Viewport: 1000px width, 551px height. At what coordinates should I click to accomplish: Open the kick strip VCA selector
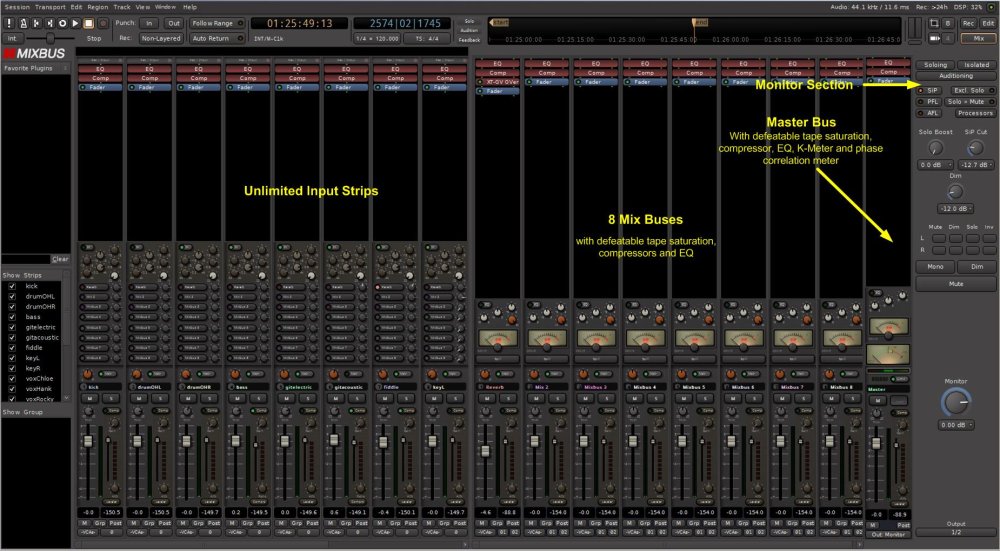pos(90,532)
